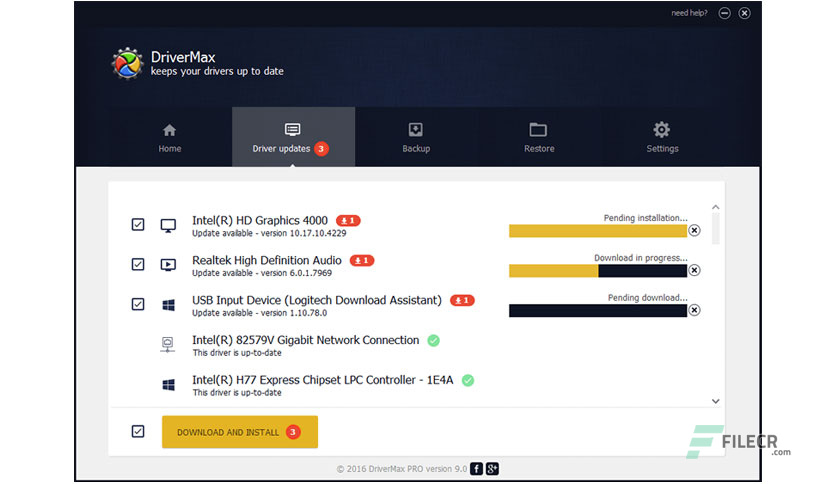Click the DriverMax logo icon

[127, 63]
